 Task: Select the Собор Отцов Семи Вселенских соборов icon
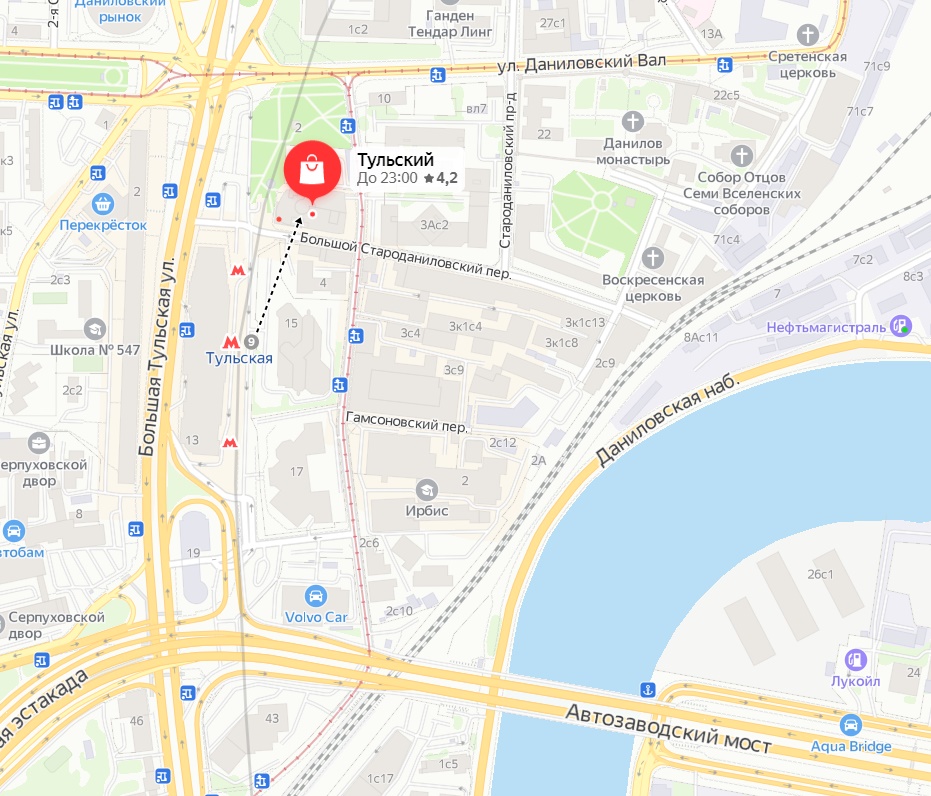(x=741, y=156)
